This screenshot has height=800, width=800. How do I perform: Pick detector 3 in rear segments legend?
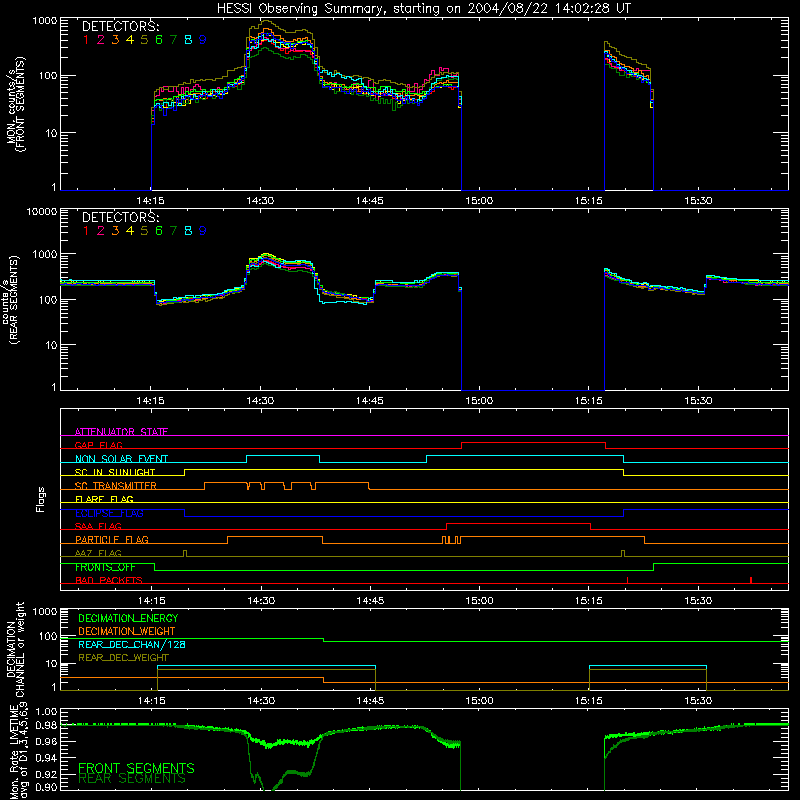[115, 231]
